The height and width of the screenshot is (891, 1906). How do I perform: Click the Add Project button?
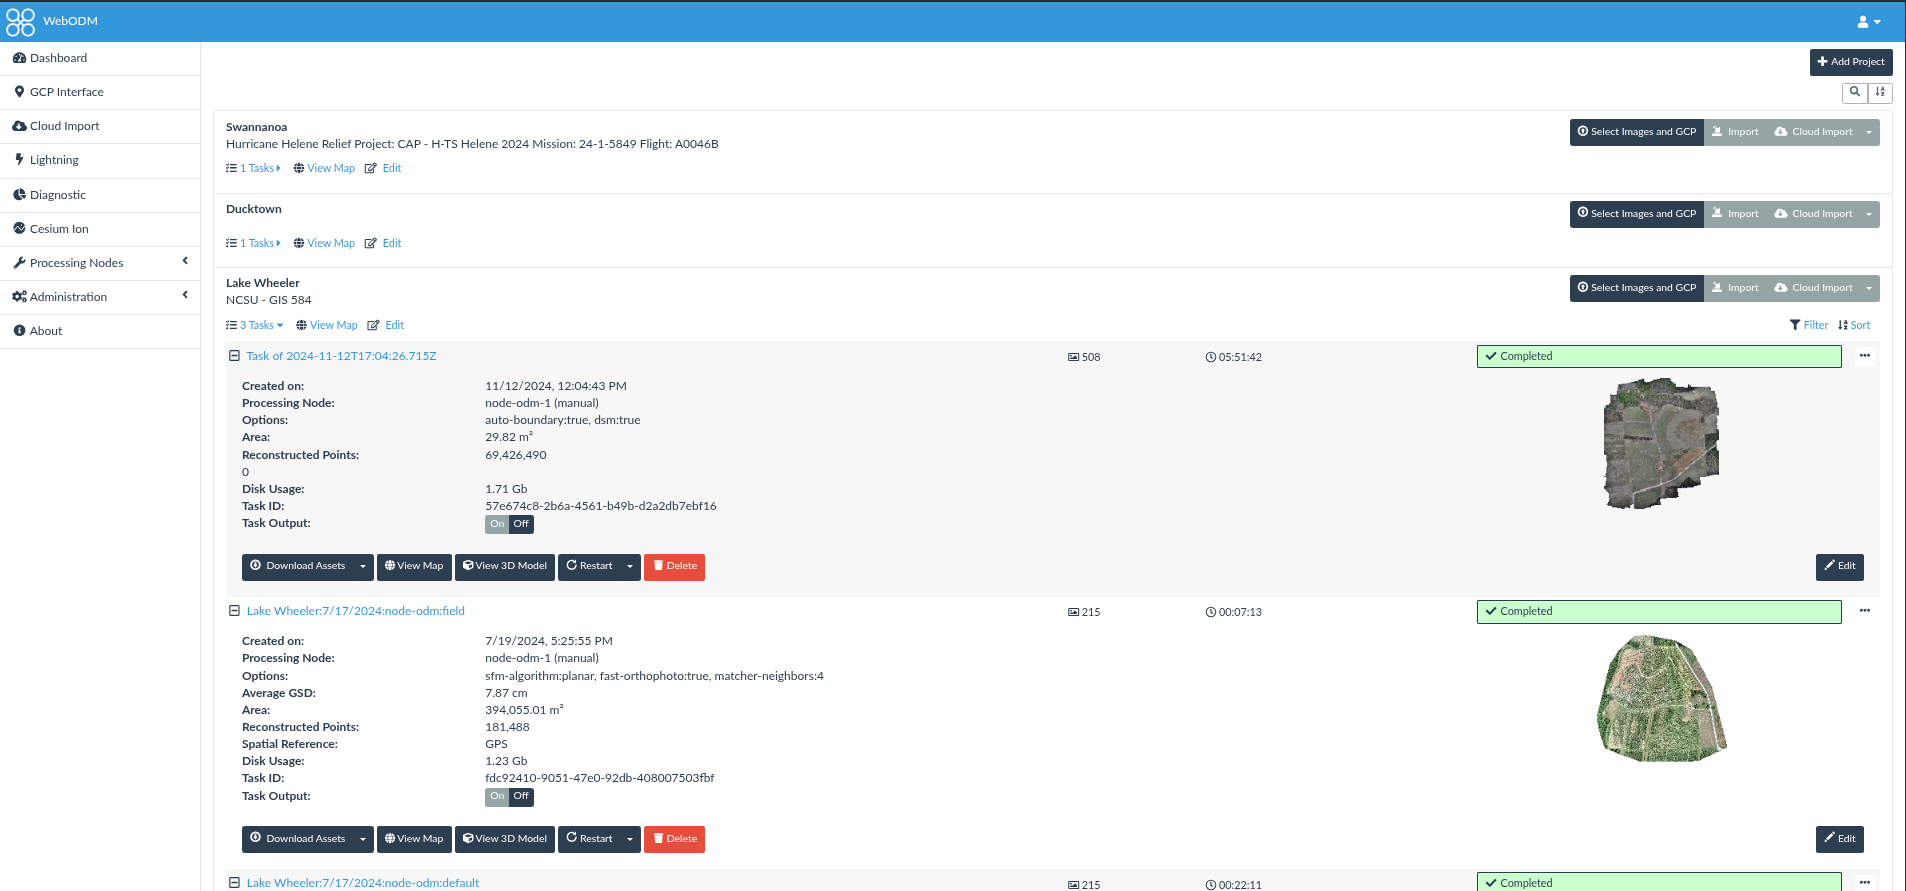pyautogui.click(x=1850, y=62)
